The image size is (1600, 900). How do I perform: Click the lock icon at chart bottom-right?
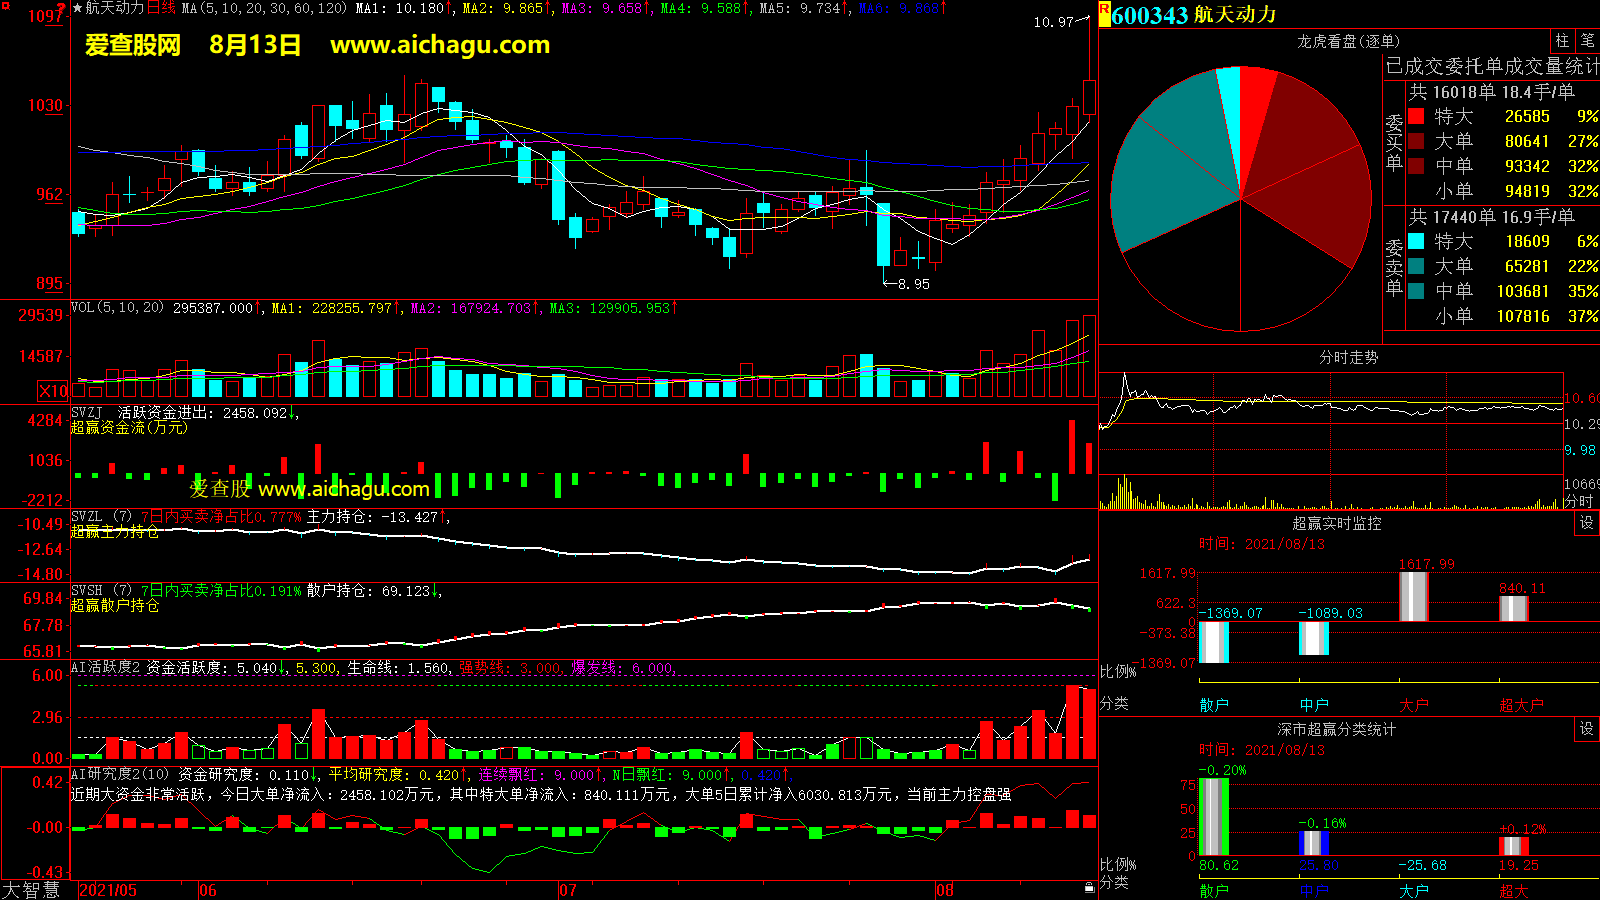pos(1089,887)
